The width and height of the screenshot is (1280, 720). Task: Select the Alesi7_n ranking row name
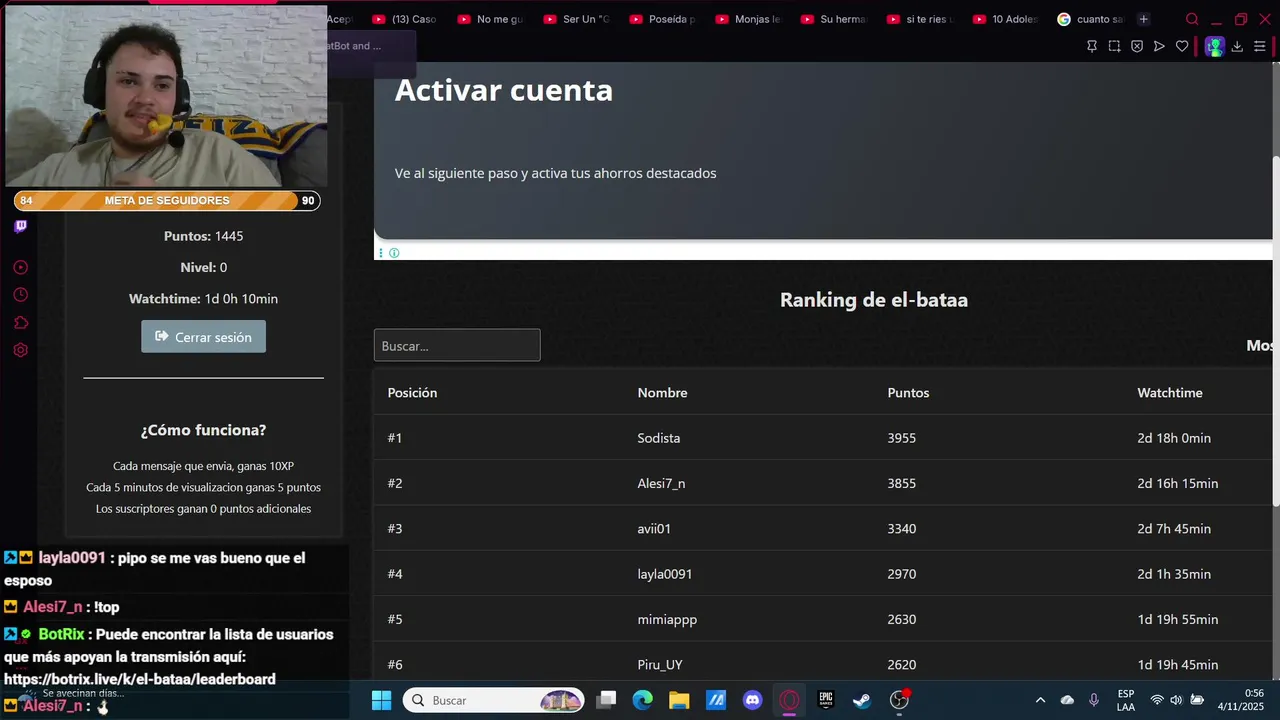coord(661,483)
